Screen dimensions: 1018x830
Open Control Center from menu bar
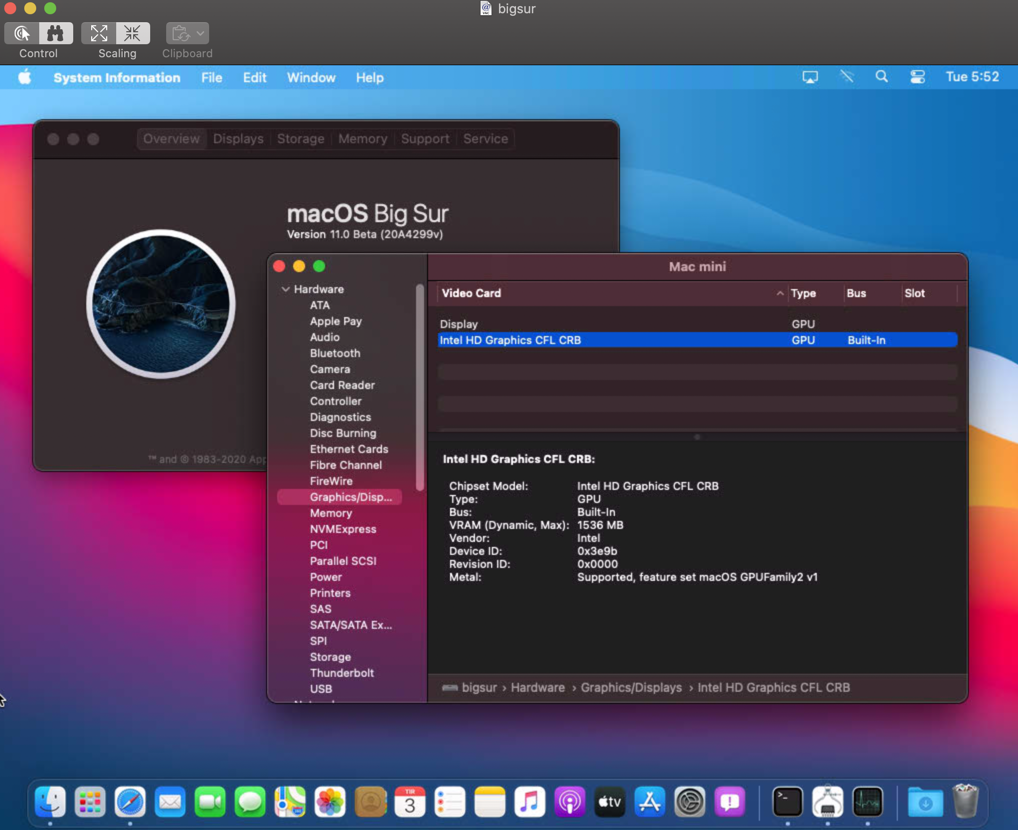(917, 77)
